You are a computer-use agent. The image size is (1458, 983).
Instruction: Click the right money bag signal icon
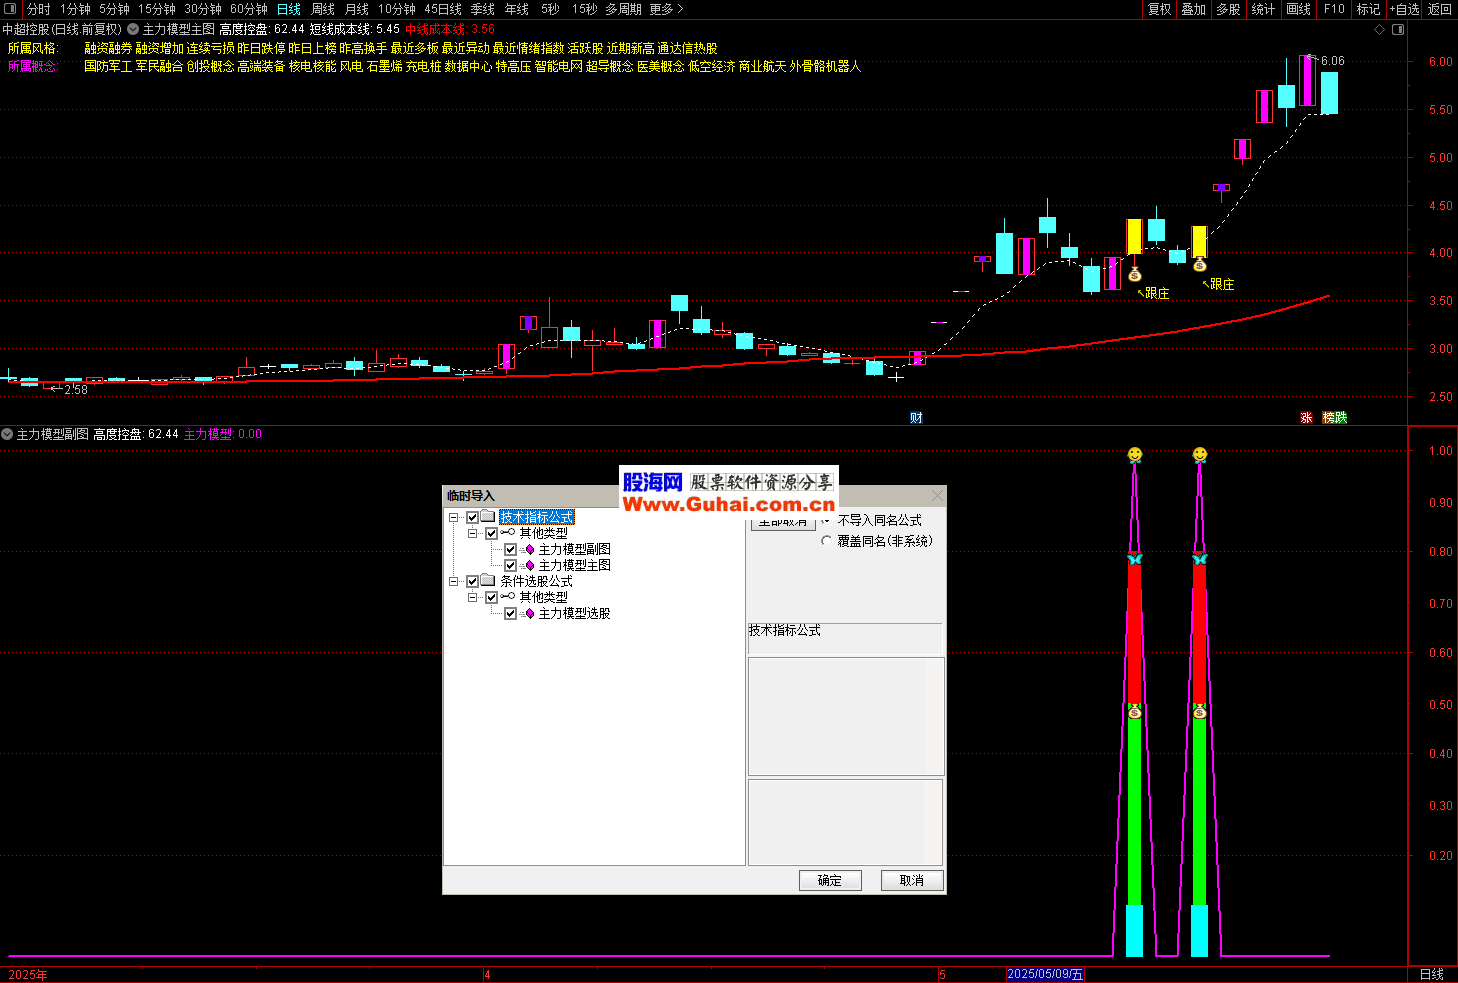coord(1199,265)
